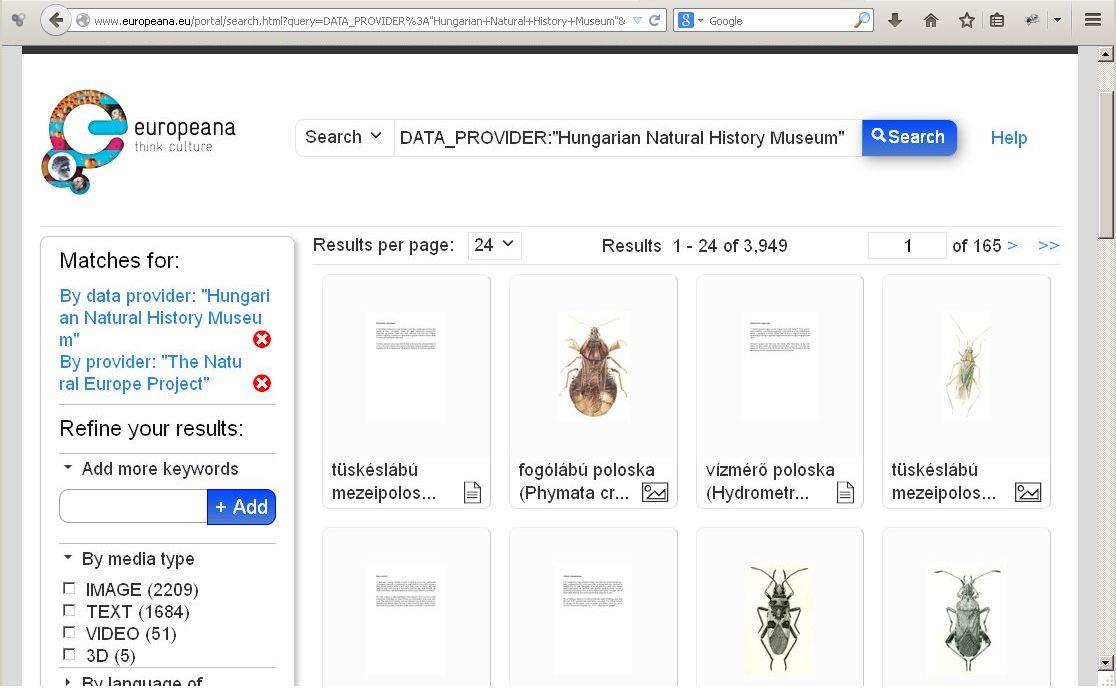This screenshot has width=1116, height=688.
Task: Jump to last results page with >>
Action: tap(1048, 245)
